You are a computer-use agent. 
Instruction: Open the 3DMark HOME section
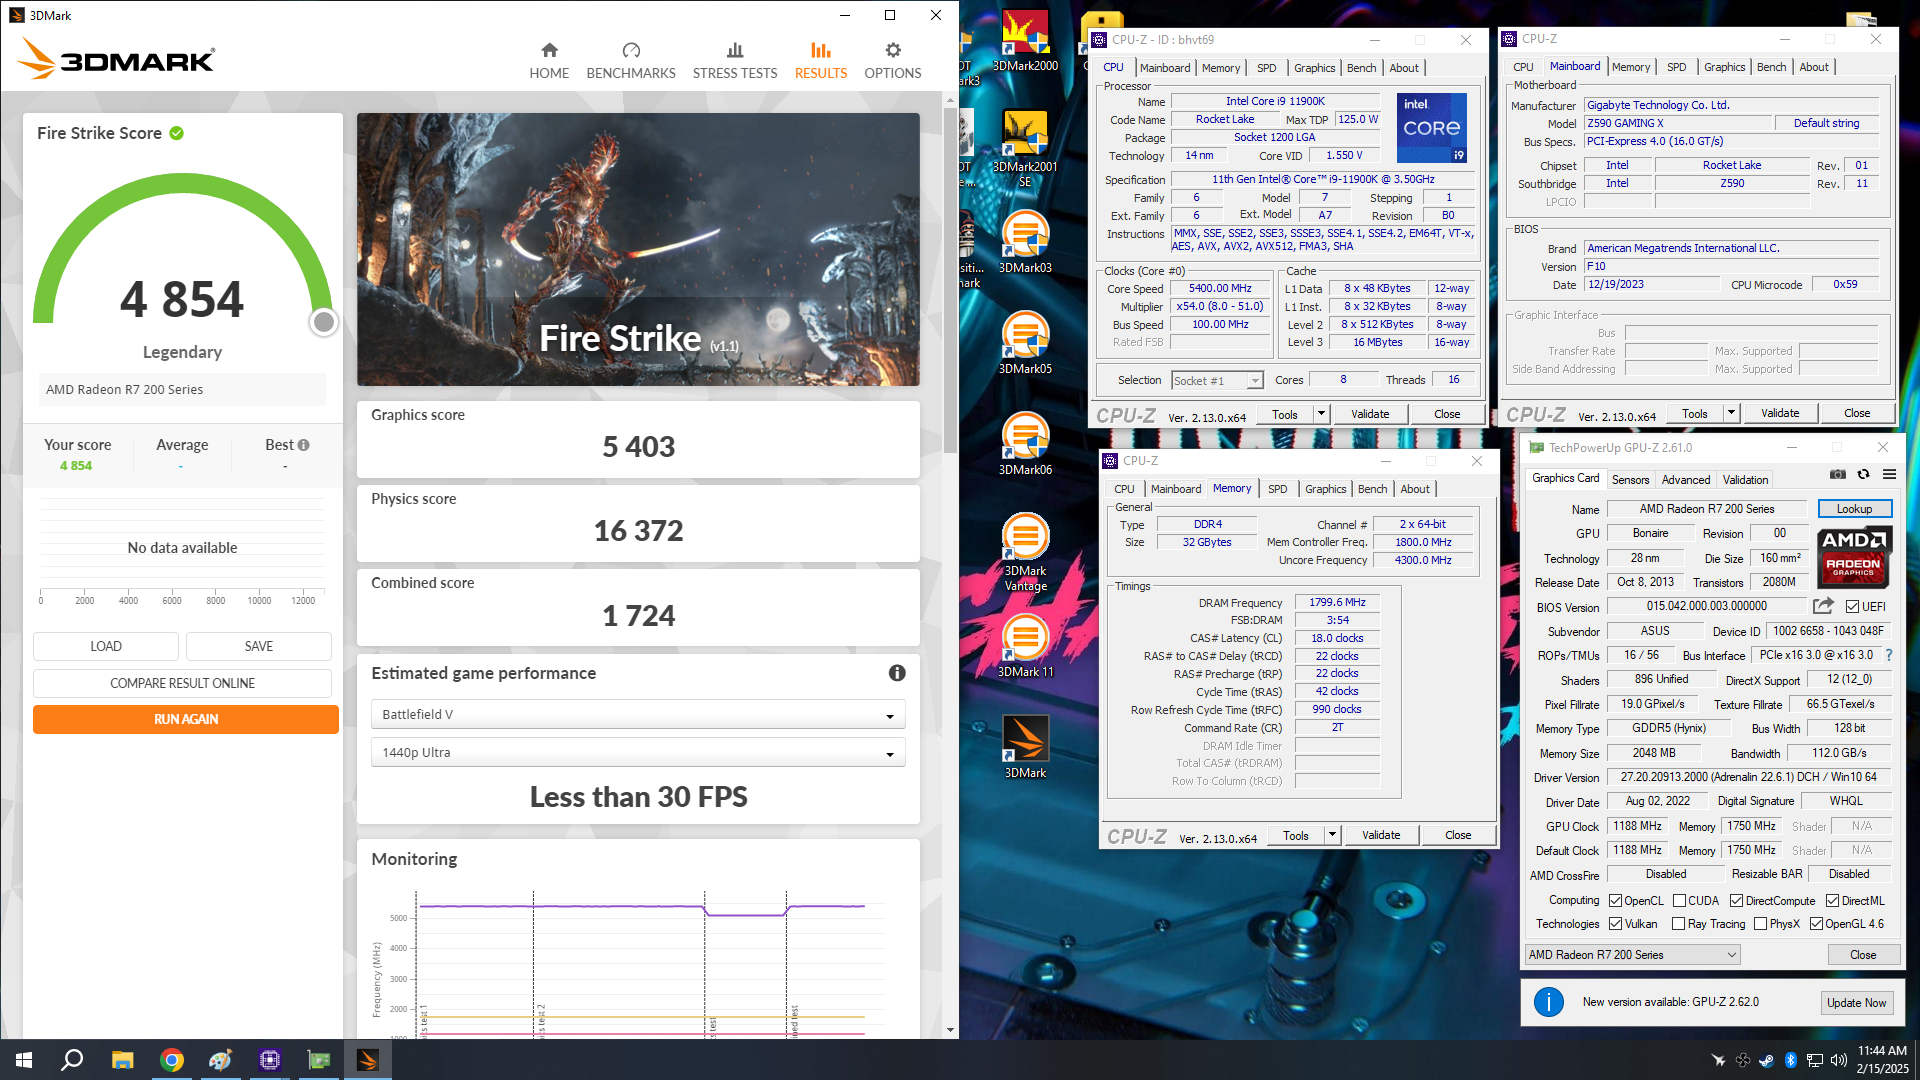(549, 61)
